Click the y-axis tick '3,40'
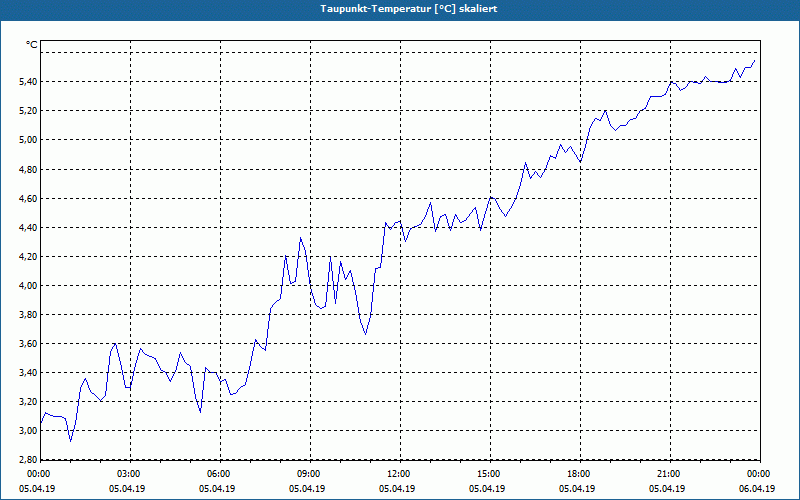Screen dimensions: 800x500 click(x=28, y=373)
